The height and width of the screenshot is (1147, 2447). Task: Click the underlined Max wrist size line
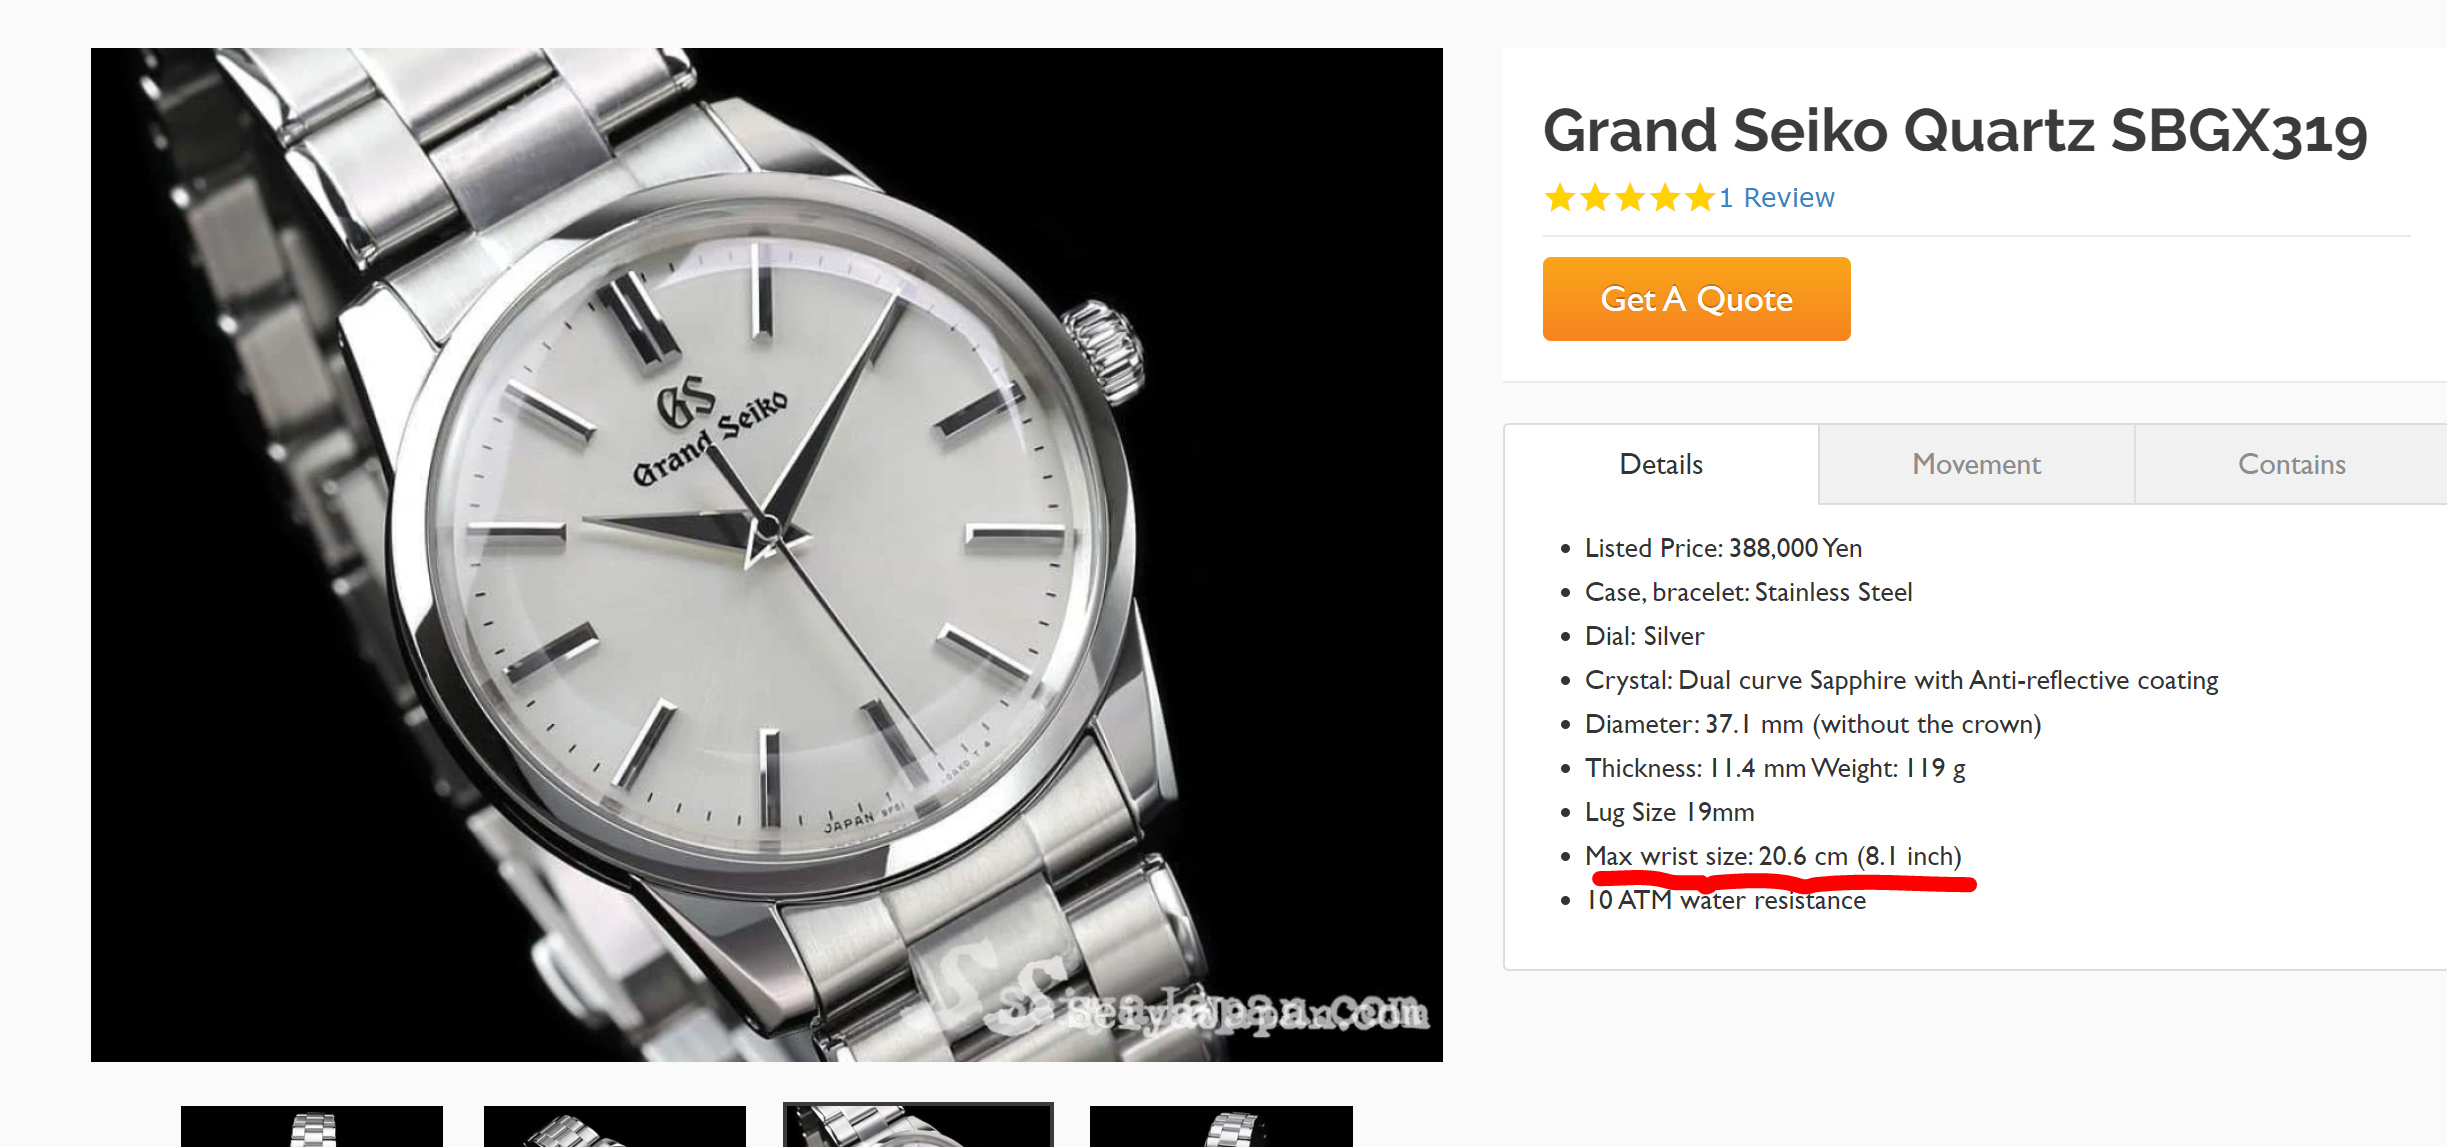1773,856
